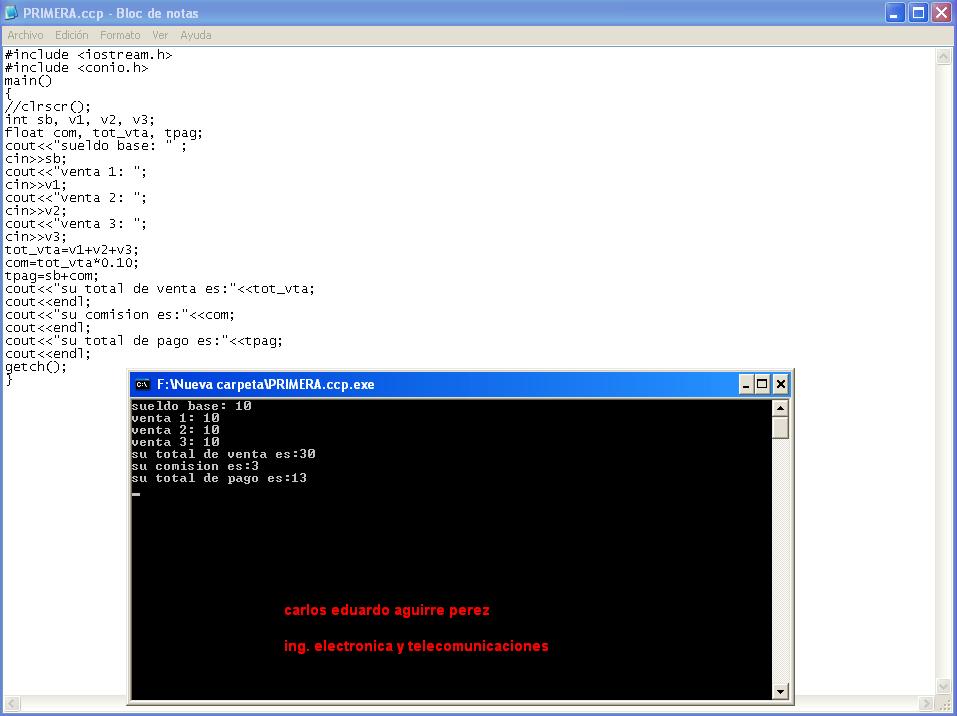Click the 'cout<<"sueldo base: " ;' line
Viewport: 957px width, 716px height.
[x=96, y=146]
